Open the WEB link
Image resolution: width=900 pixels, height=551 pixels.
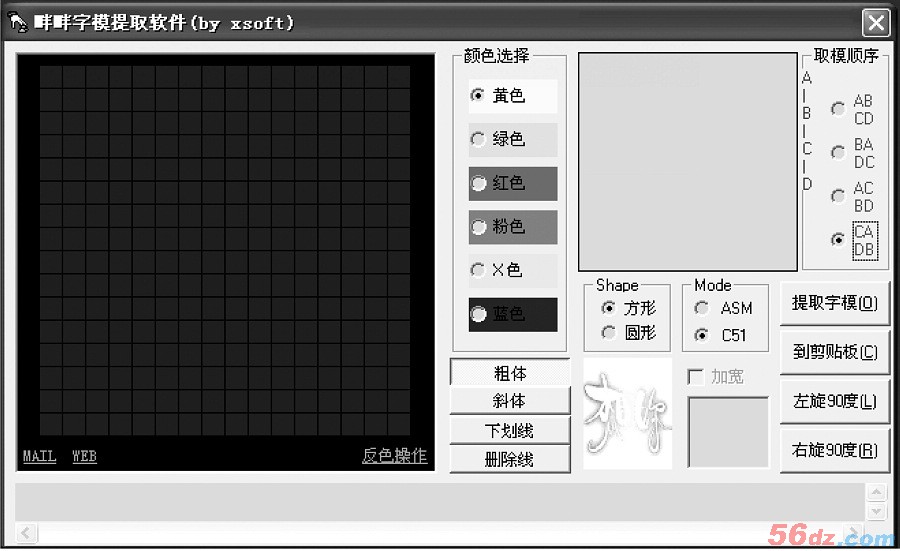(x=84, y=456)
